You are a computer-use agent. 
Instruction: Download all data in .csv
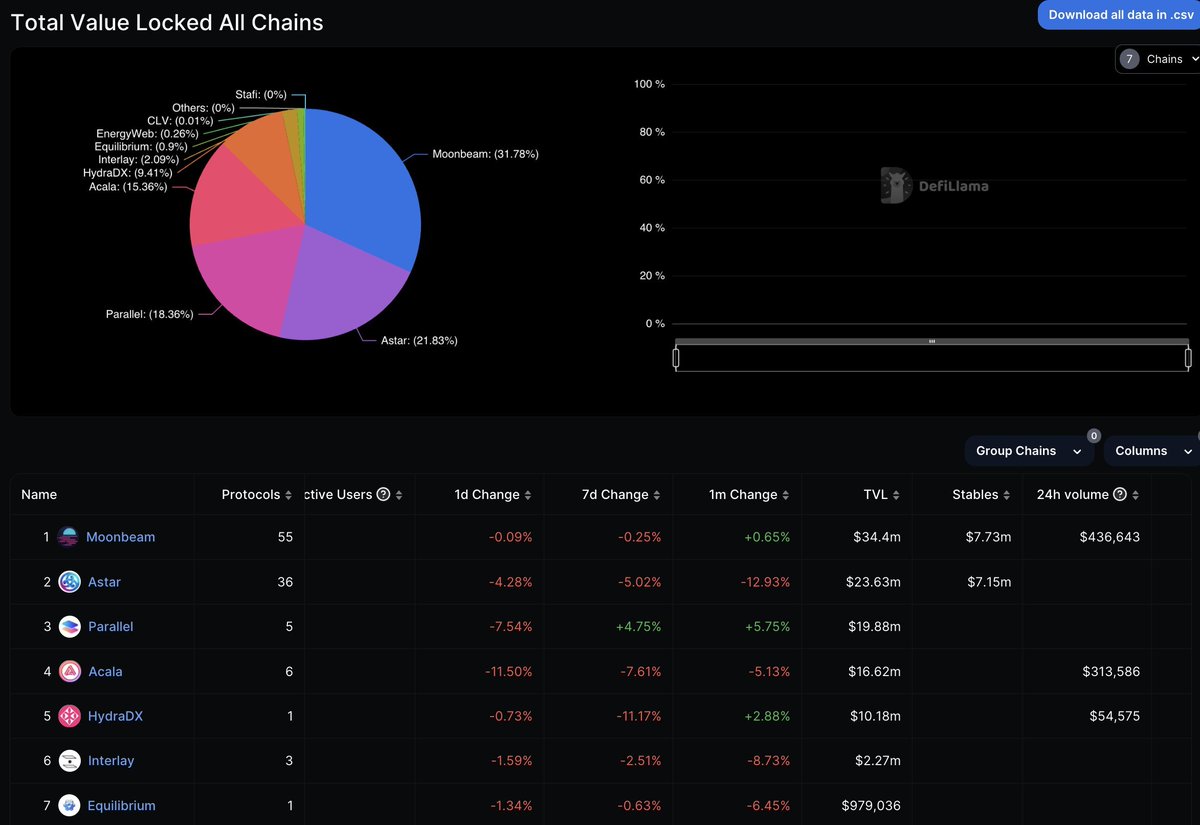point(1119,15)
